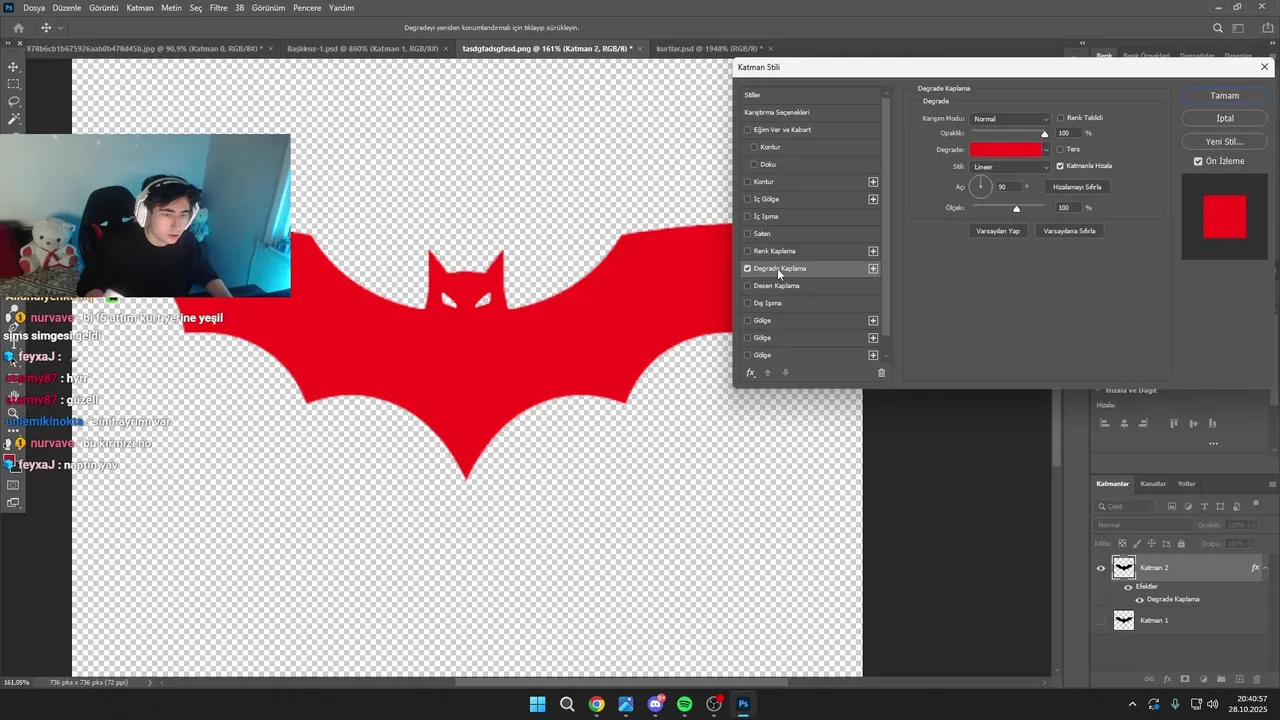This screenshot has width=1280, height=720.
Task: Select the Rectangular Marquee tool
Action: pos(13,84)
